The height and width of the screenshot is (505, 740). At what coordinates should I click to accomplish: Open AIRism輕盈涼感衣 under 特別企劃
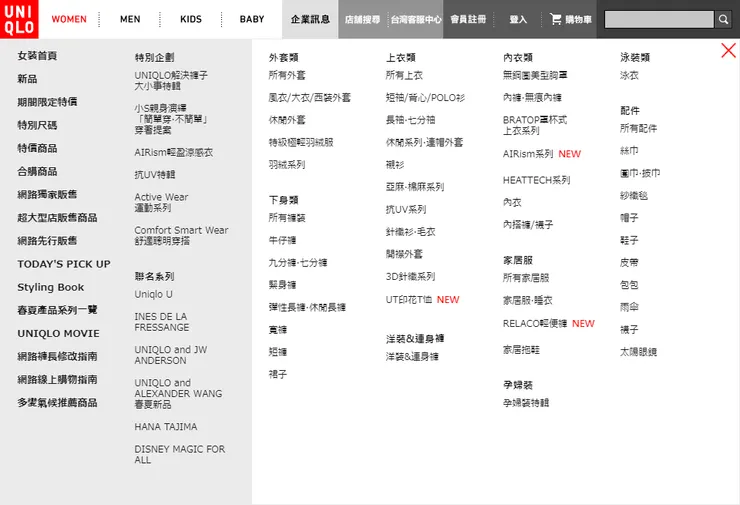coord(174,152)
